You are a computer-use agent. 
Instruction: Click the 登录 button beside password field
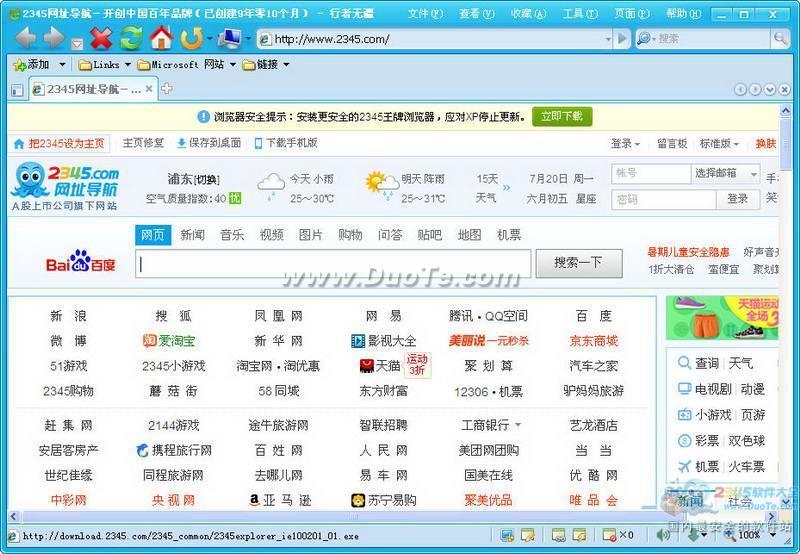click(x=738, y=199)
